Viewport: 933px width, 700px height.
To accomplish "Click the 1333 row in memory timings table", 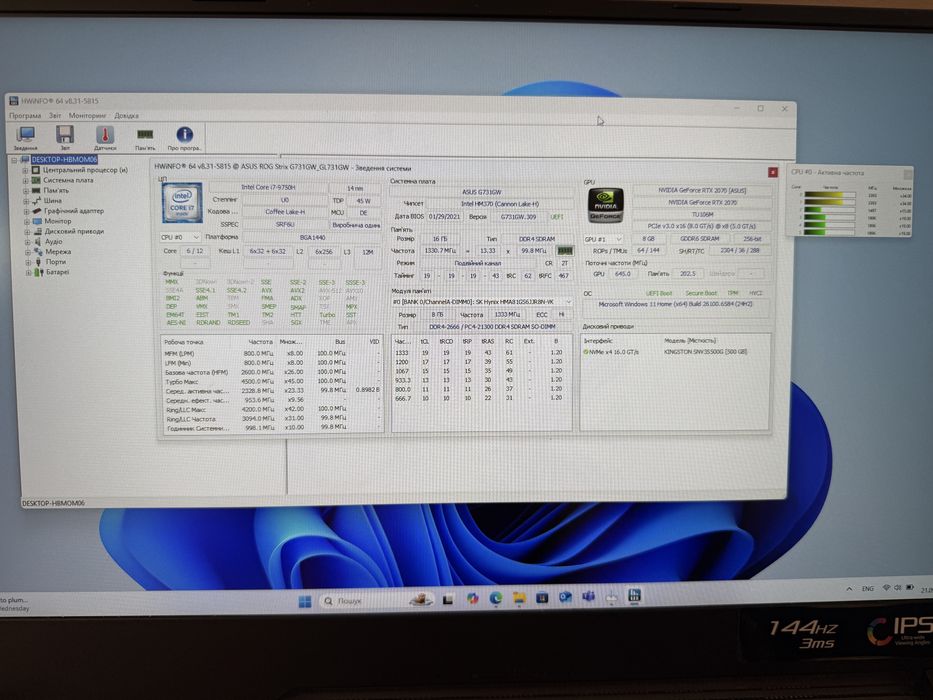I will click(479, 352).
